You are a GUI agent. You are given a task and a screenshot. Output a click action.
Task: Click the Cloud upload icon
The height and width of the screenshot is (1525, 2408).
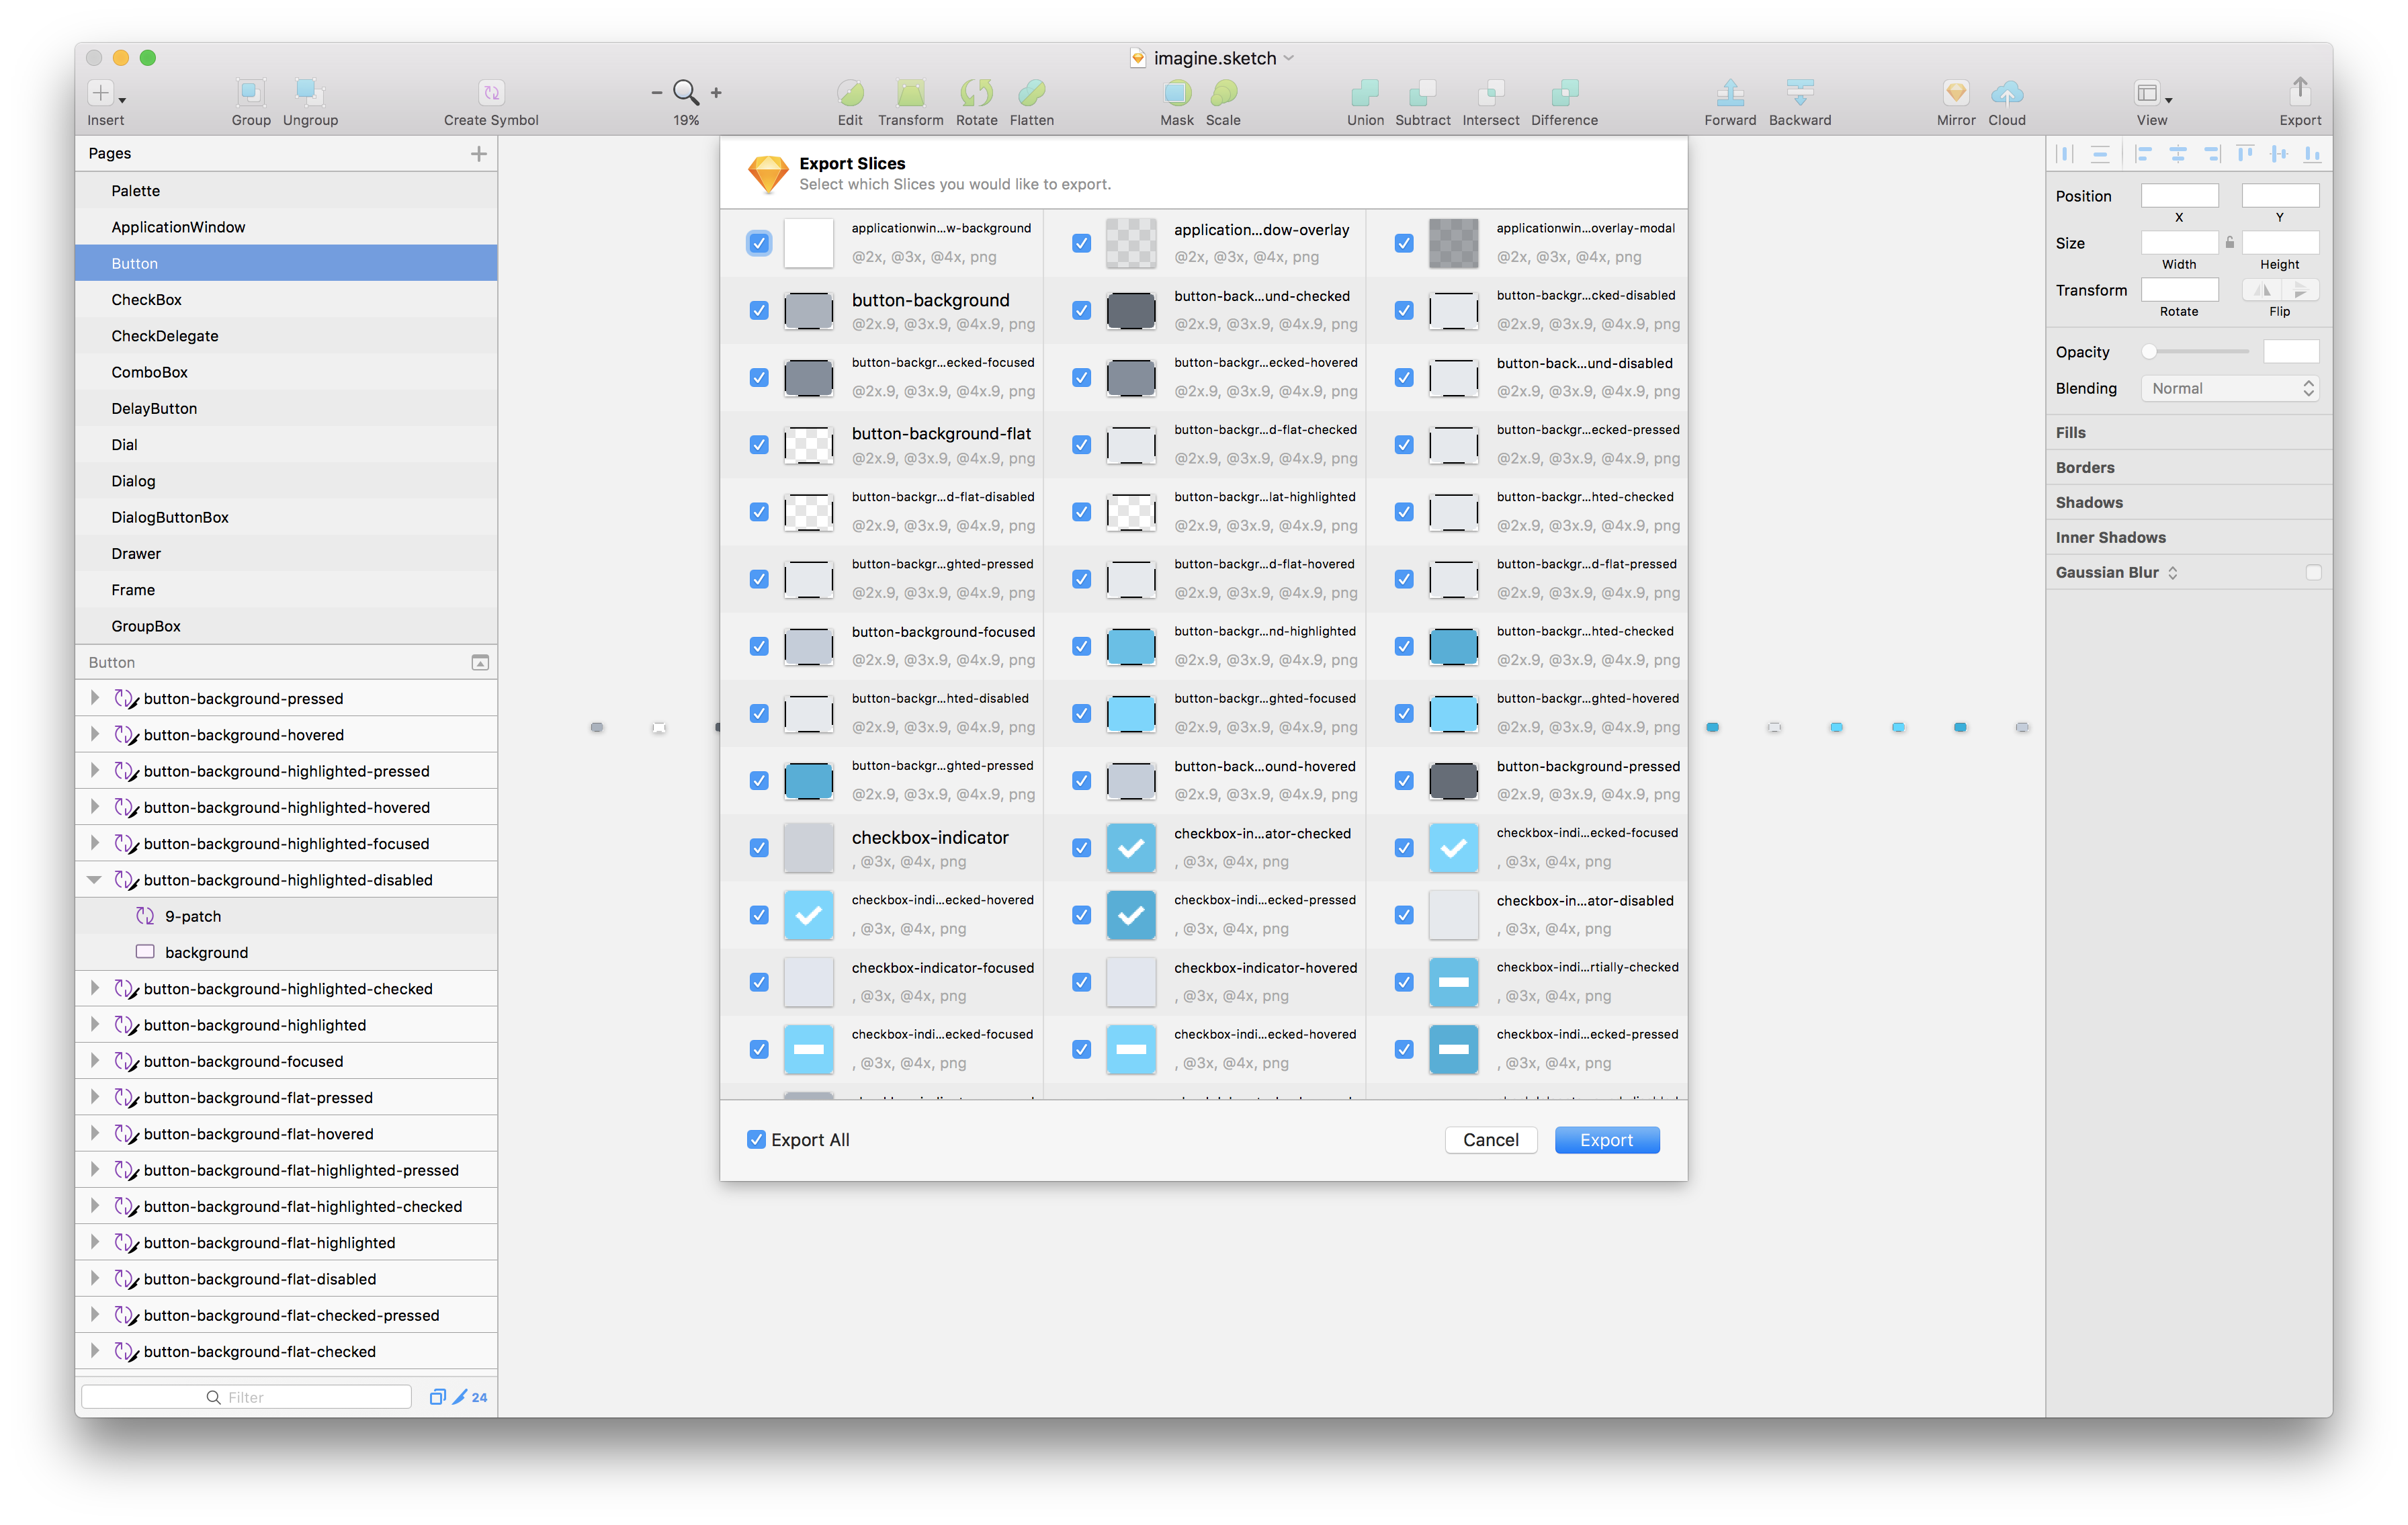click(x=2006, y=93)
